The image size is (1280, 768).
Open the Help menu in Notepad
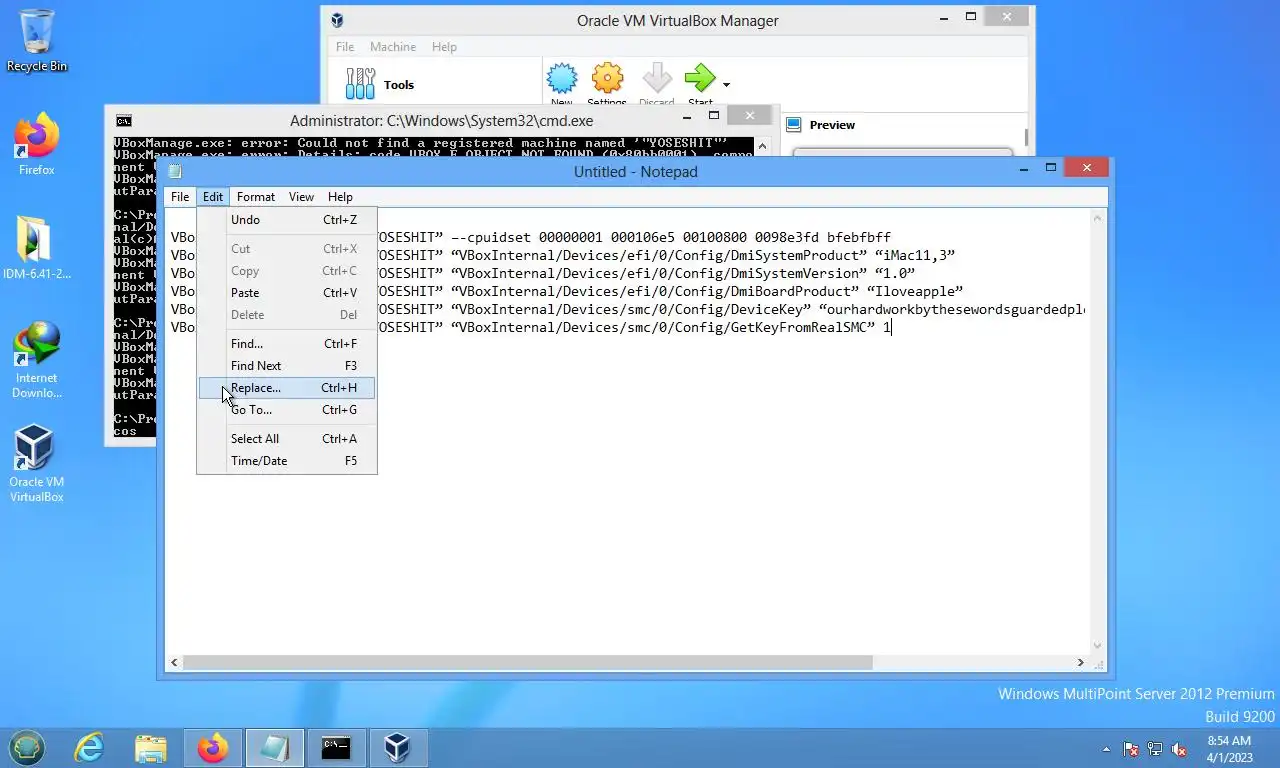(x=340, y=197)
